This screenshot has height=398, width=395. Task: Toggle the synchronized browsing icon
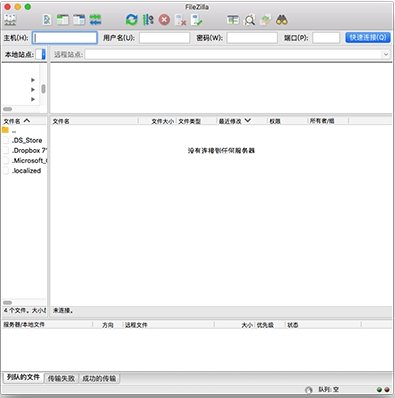(265, 20)
